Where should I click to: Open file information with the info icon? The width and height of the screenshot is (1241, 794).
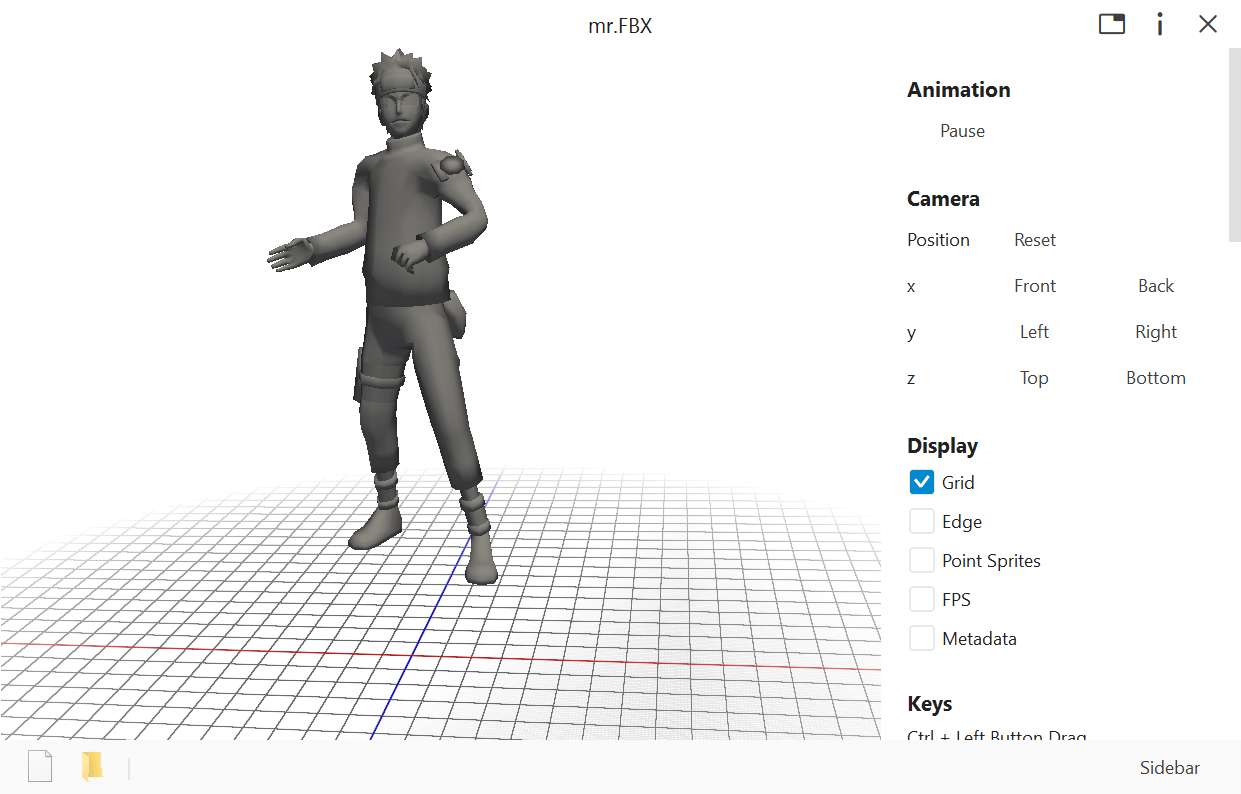tap(1160, 24)
